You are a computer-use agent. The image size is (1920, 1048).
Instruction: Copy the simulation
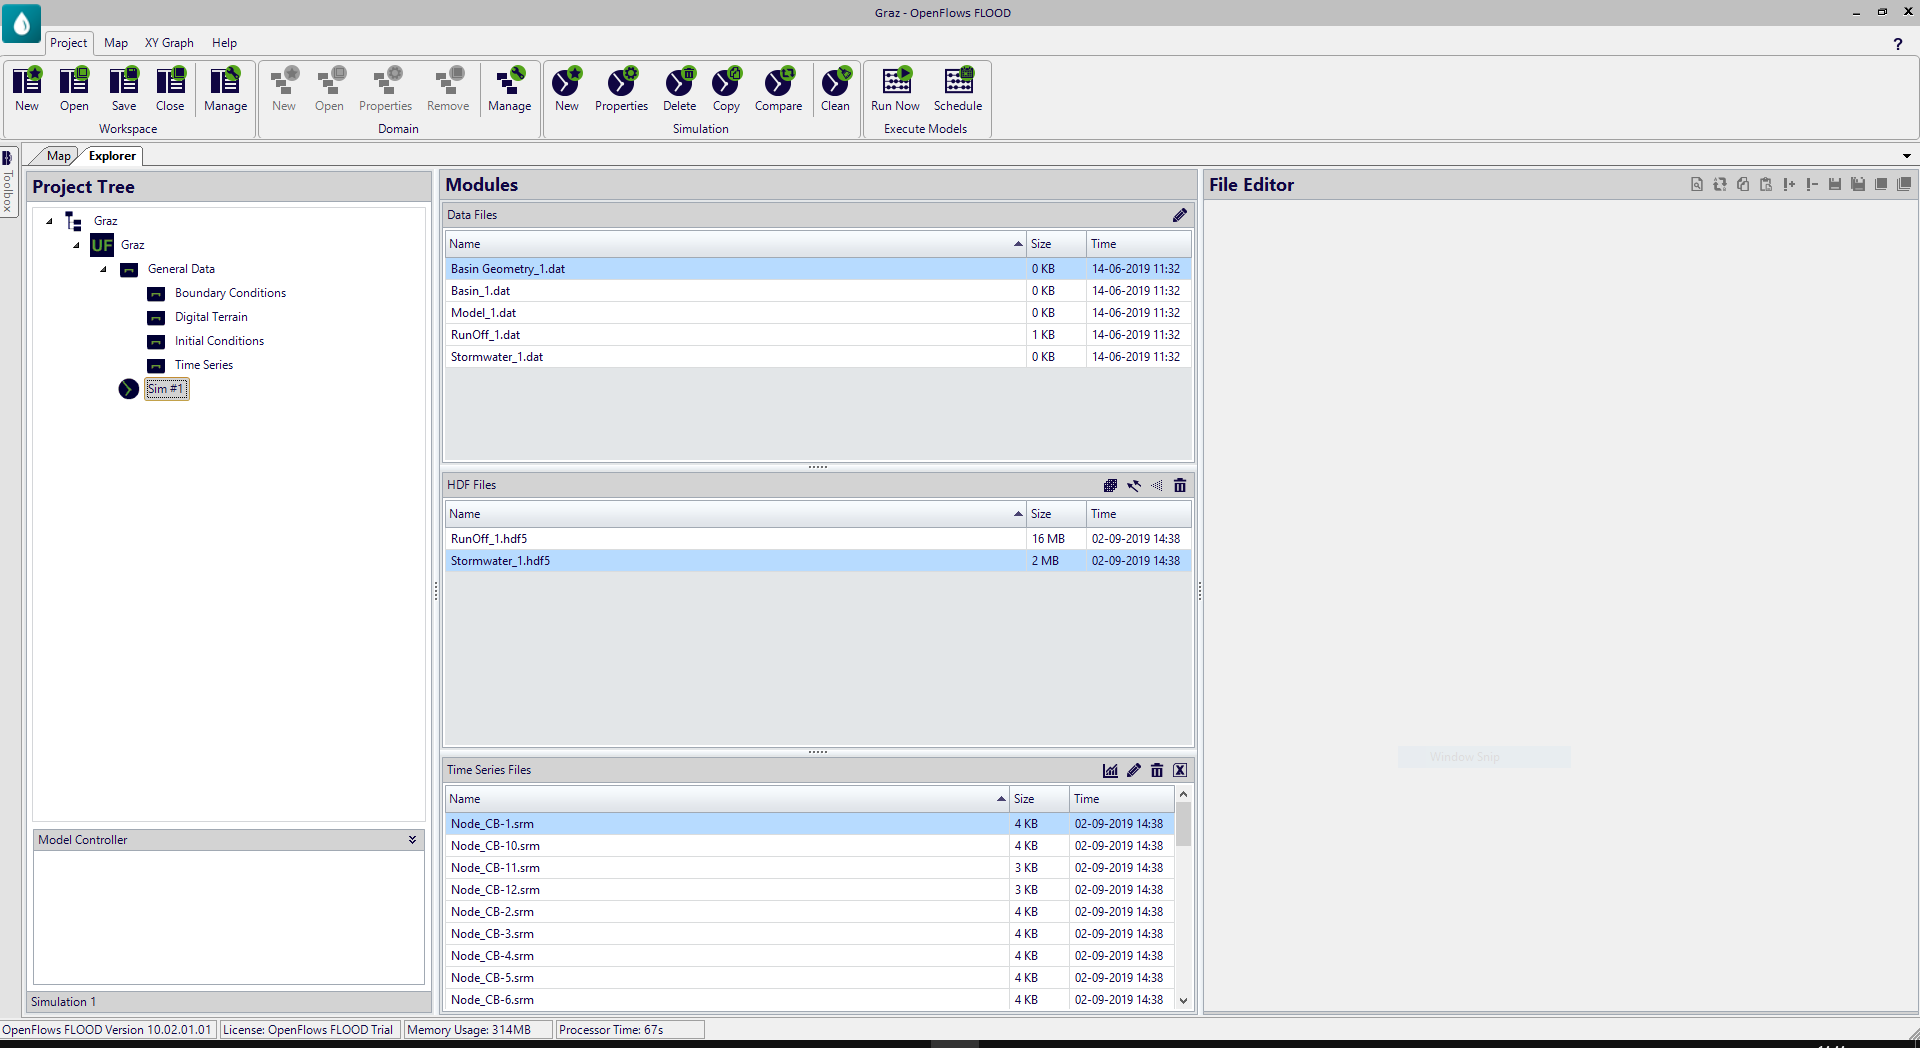(727, 90)
